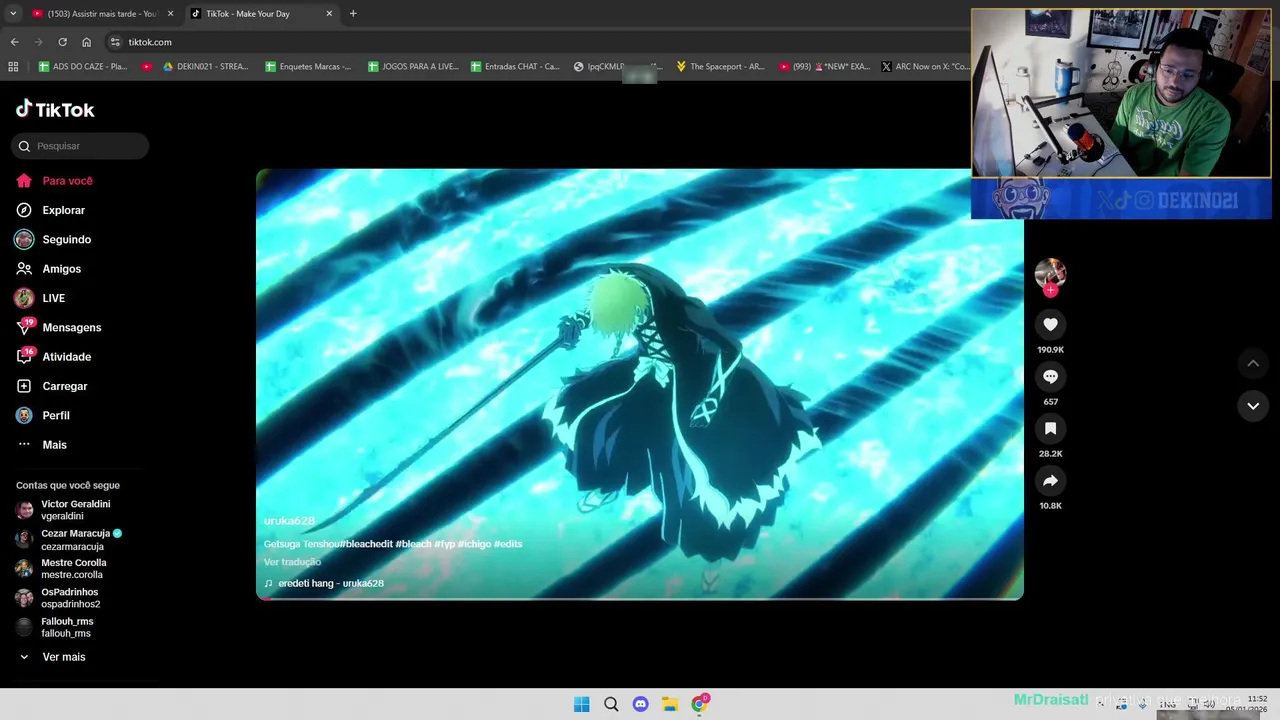Click the #bleachedit hashtag
Screen dimensions: 1280x720
pyautogui.click(x=366, y=544)
